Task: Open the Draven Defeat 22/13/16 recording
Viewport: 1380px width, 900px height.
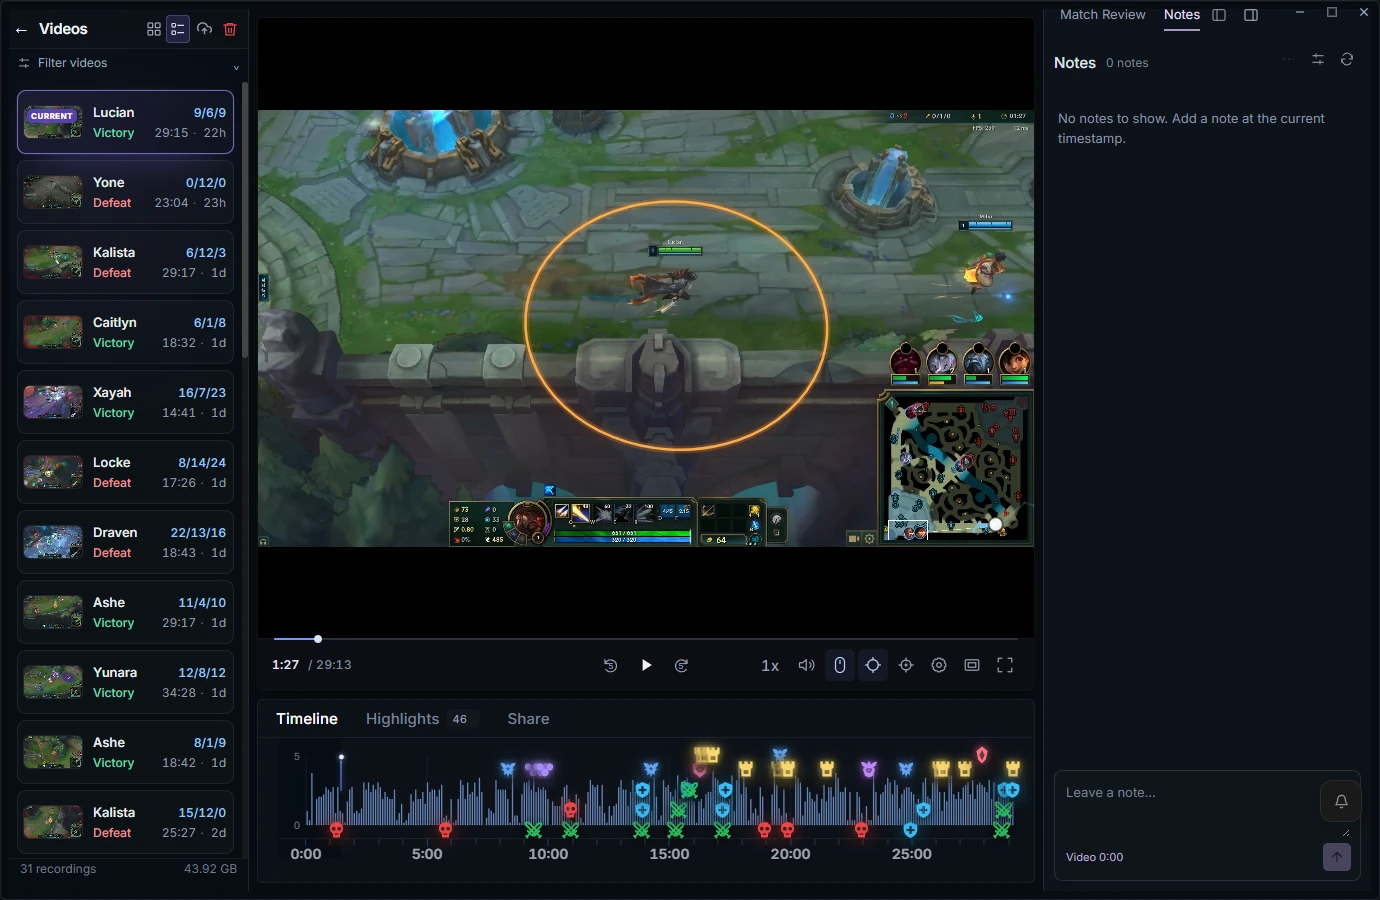Action: pyautogui.click(x=125, y=542)
